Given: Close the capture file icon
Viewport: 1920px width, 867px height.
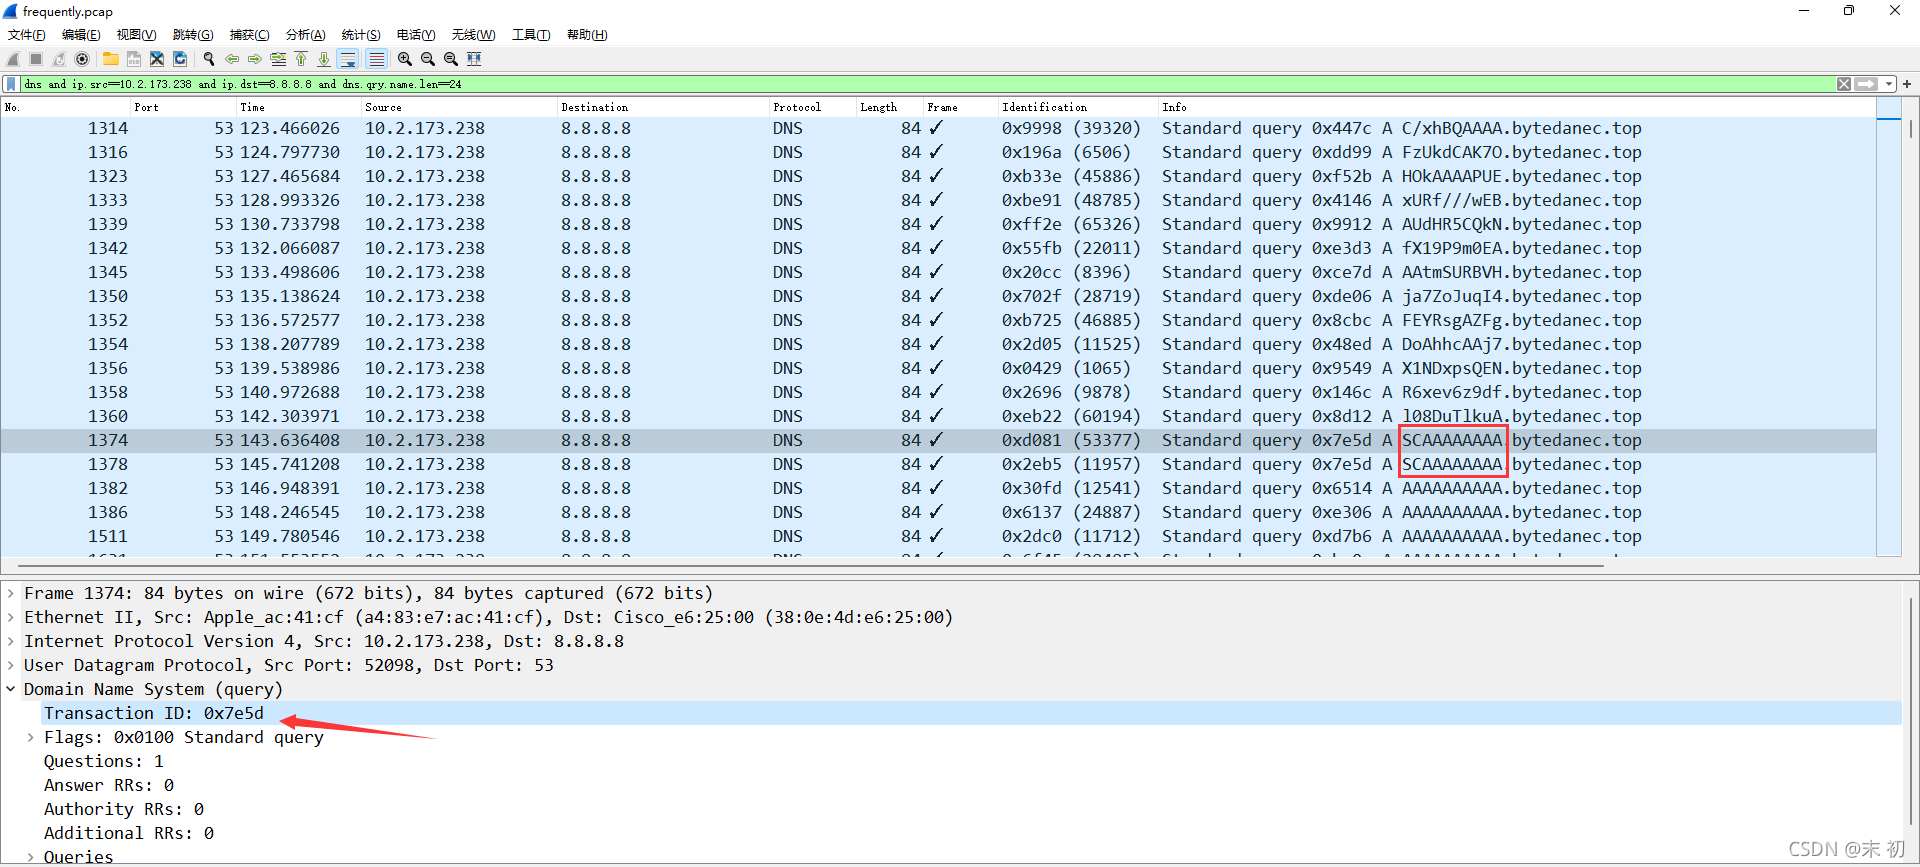Looking at the screenshot, I should tap(157, 59).
